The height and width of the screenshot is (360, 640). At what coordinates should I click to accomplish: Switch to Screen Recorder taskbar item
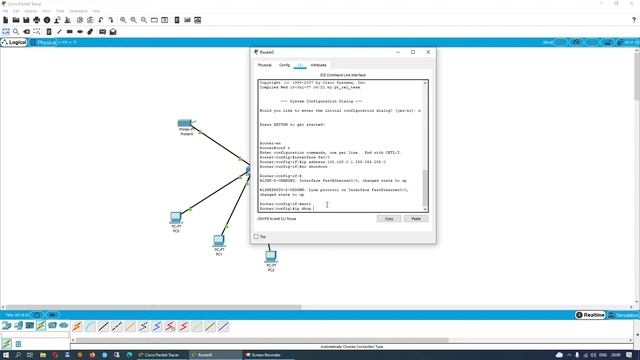[266, 355]
